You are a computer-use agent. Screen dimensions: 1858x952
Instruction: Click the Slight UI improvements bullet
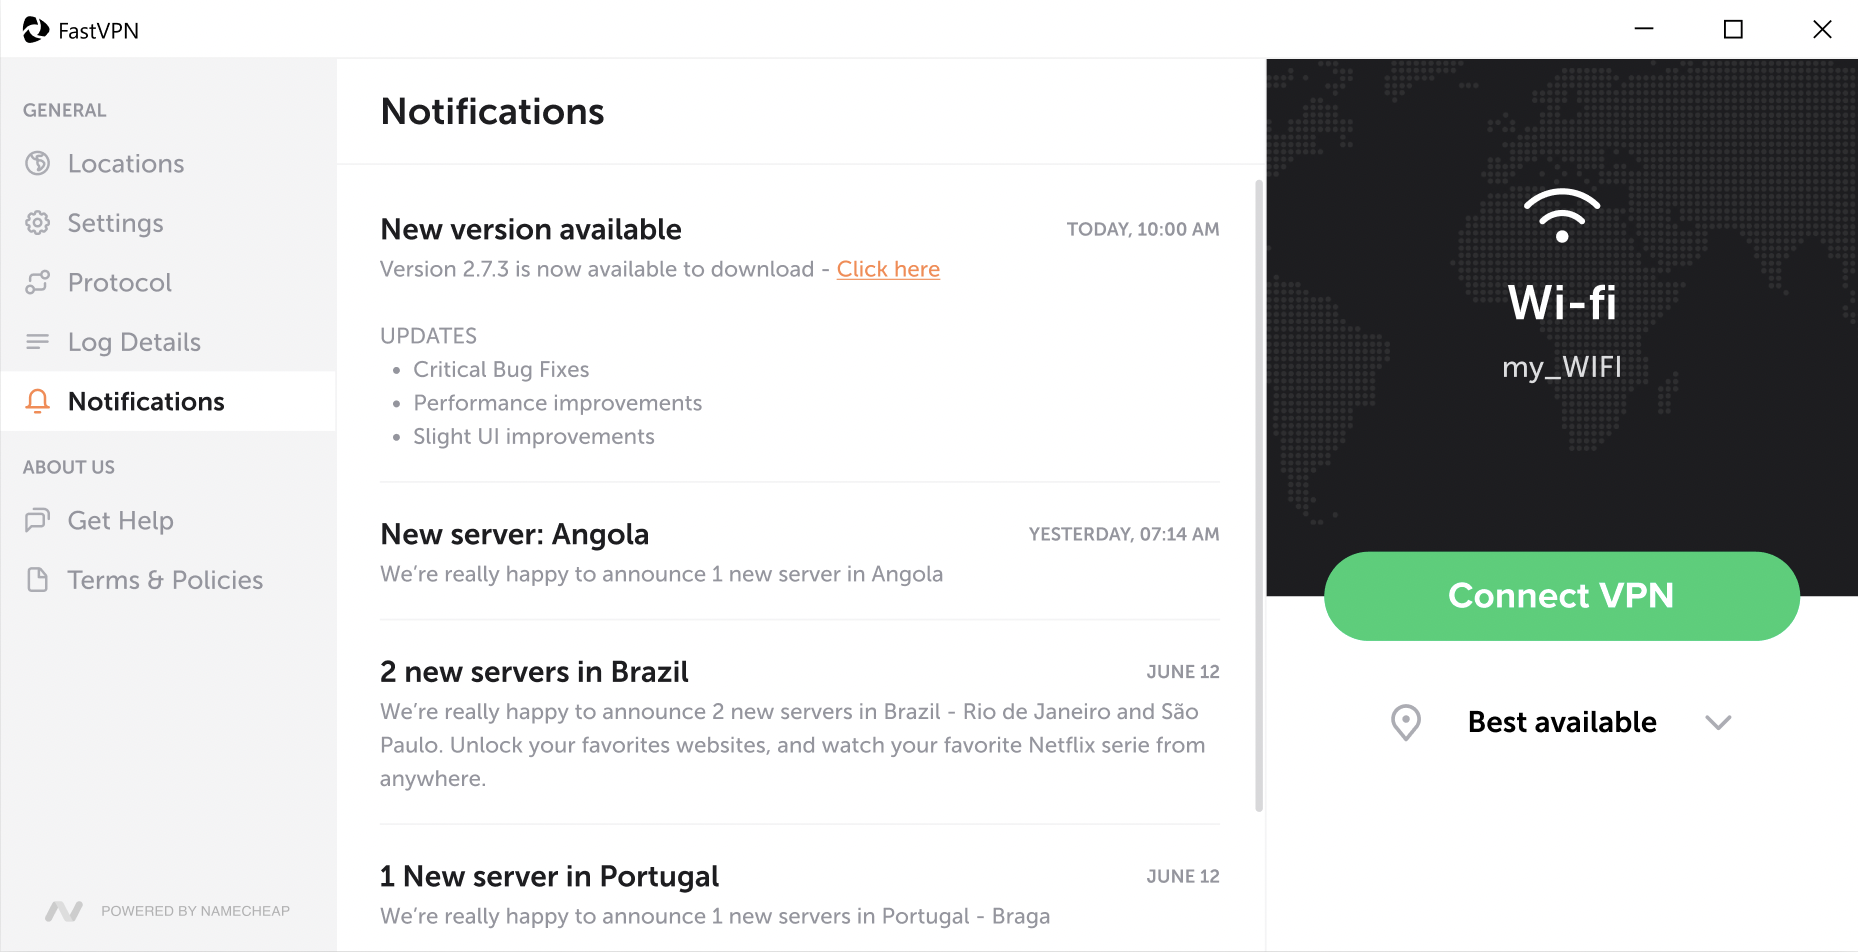[534, 437]
